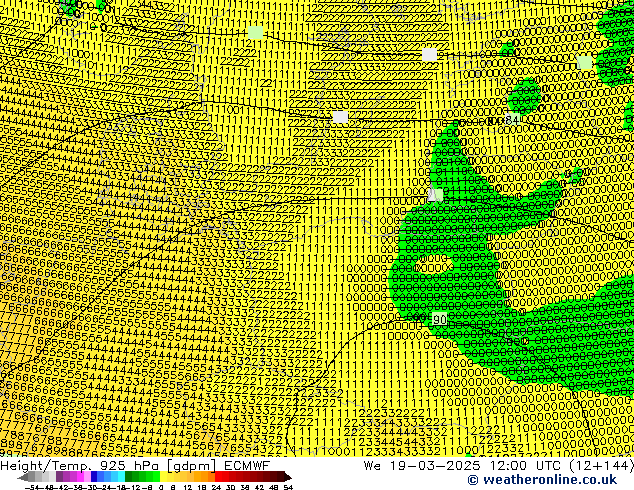Click the contour label '90'
Screen dimensions: 634x490
point(440,319)
